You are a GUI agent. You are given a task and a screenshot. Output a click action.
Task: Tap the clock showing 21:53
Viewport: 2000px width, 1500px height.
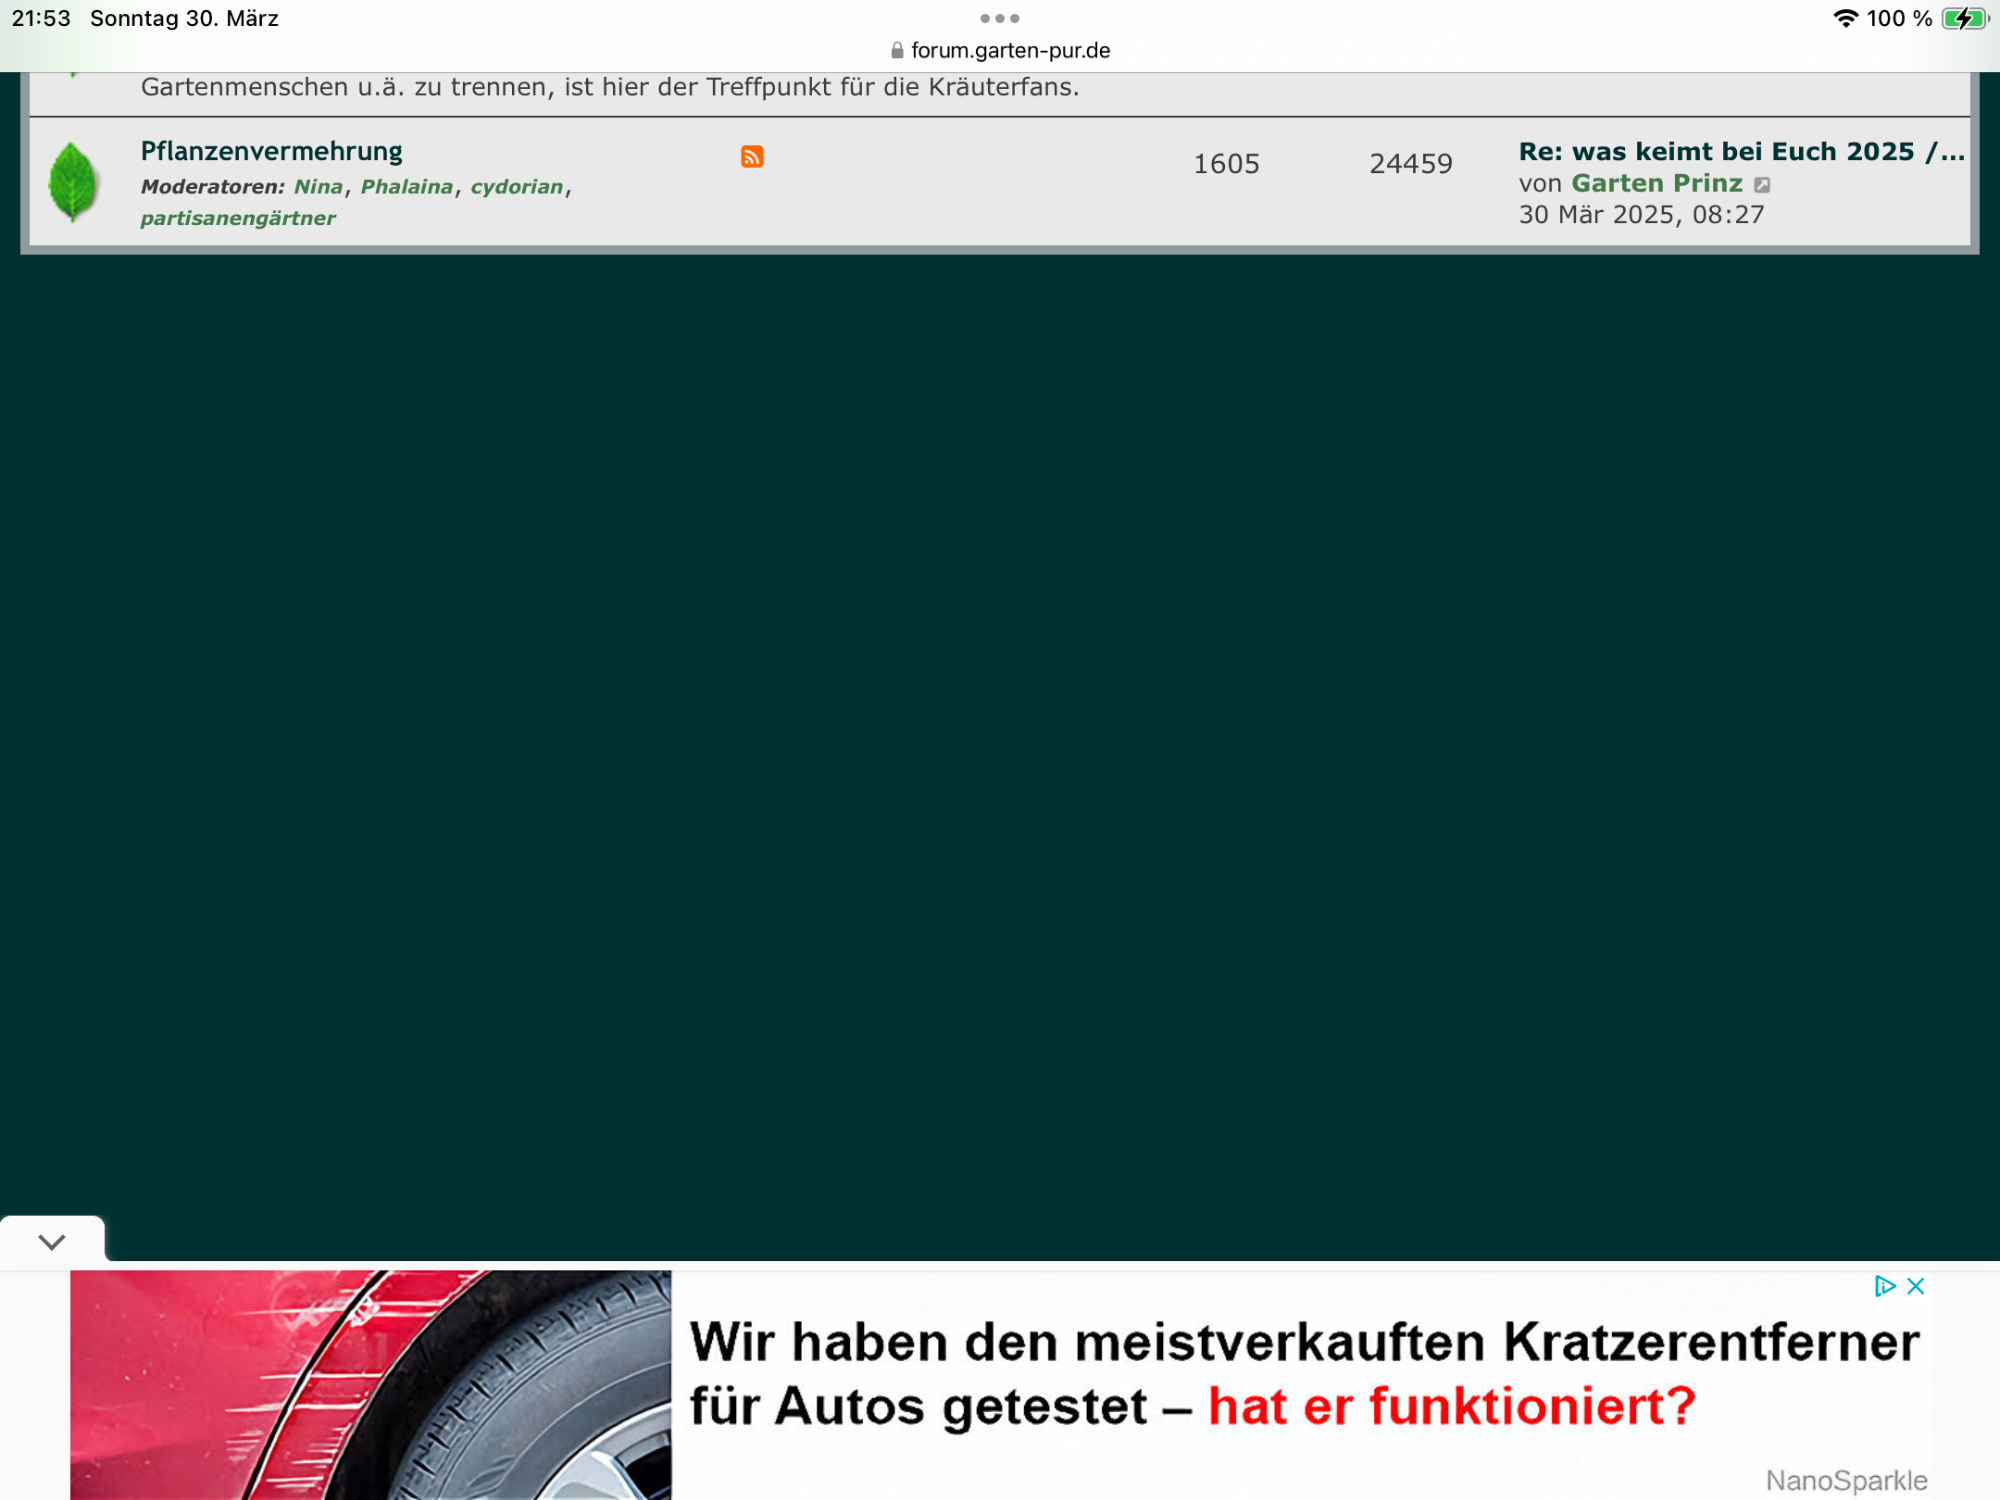(41, 18)
